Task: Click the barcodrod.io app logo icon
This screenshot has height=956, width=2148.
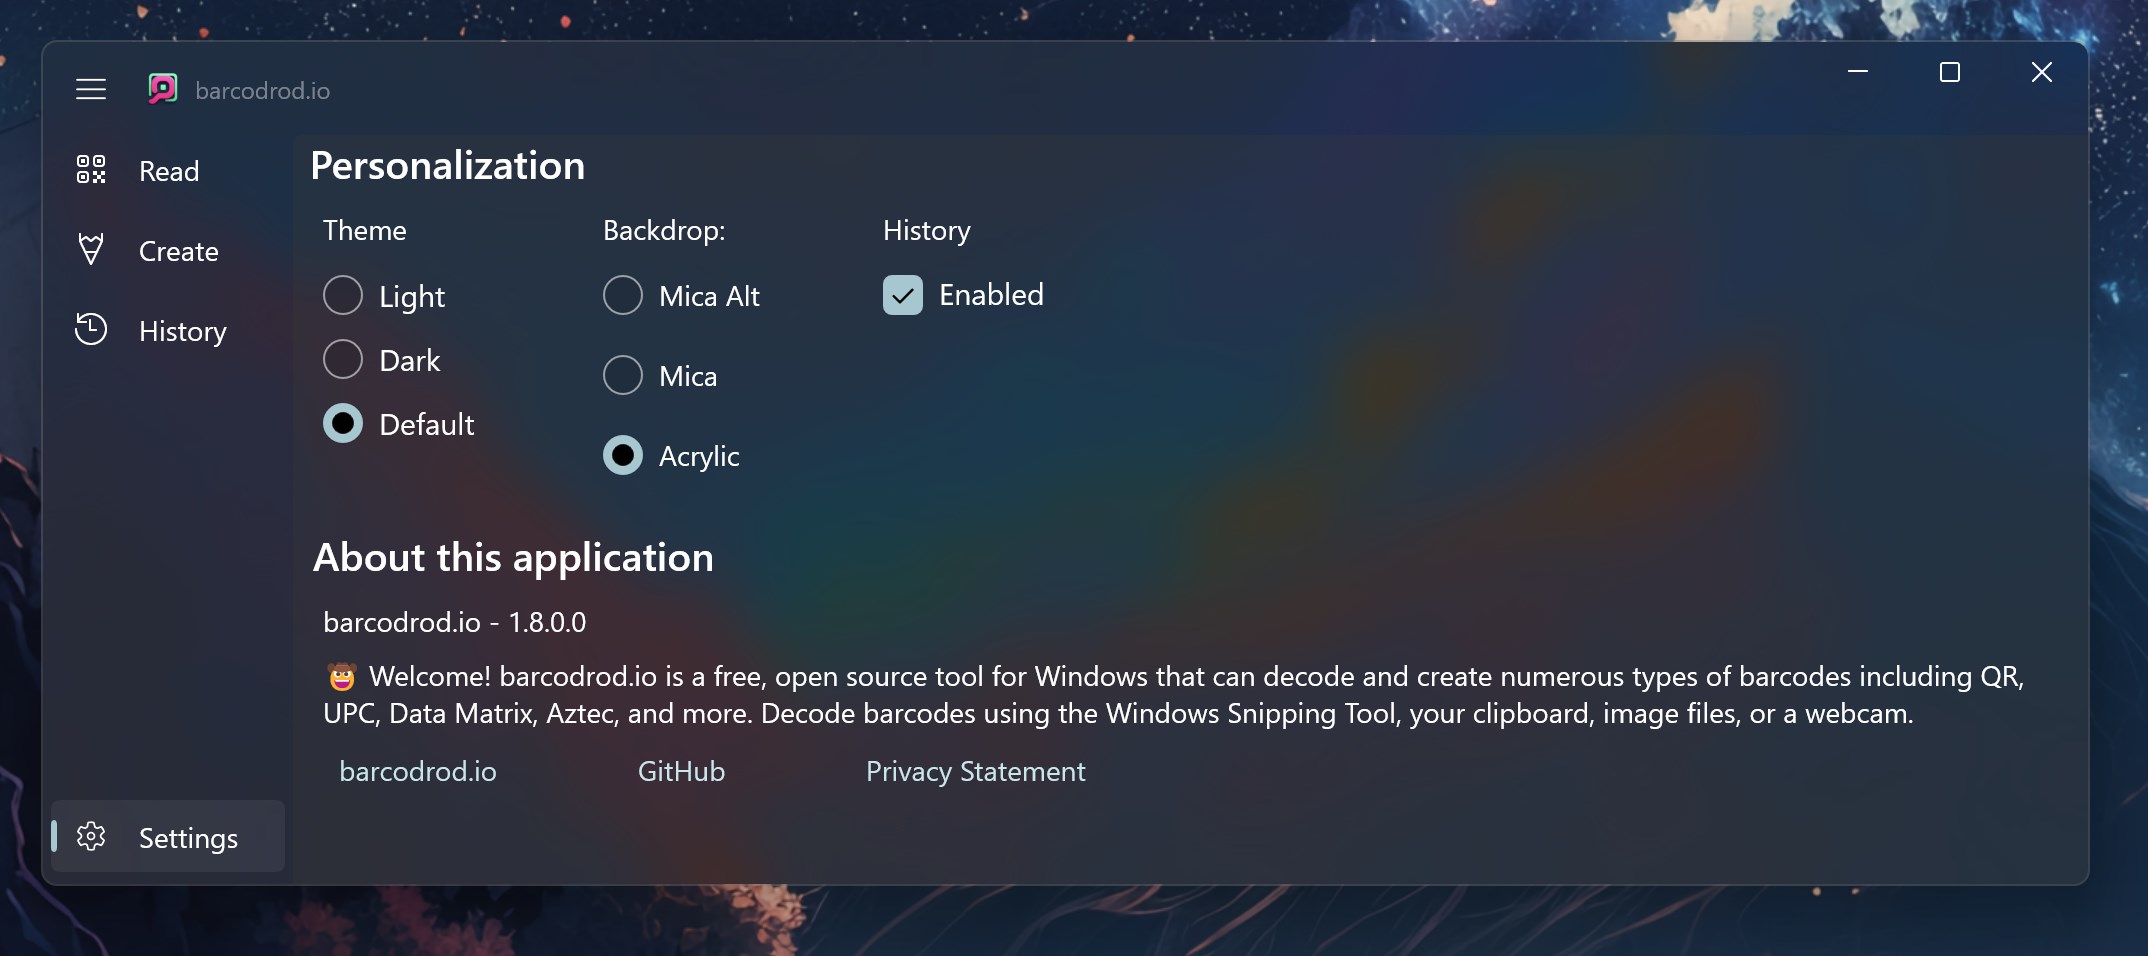Action: 163,89
